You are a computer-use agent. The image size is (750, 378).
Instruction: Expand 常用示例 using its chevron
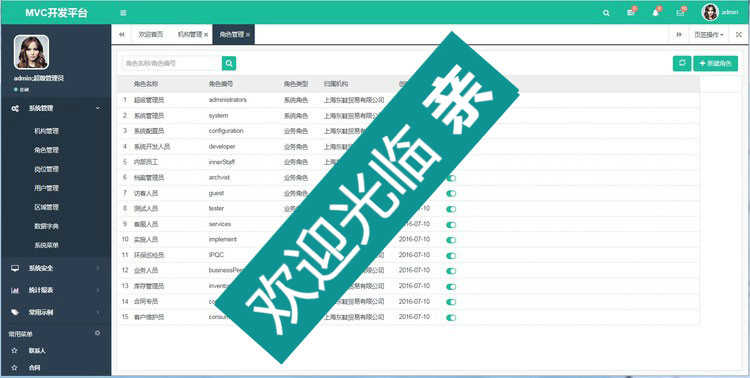[x=98, y=312]
